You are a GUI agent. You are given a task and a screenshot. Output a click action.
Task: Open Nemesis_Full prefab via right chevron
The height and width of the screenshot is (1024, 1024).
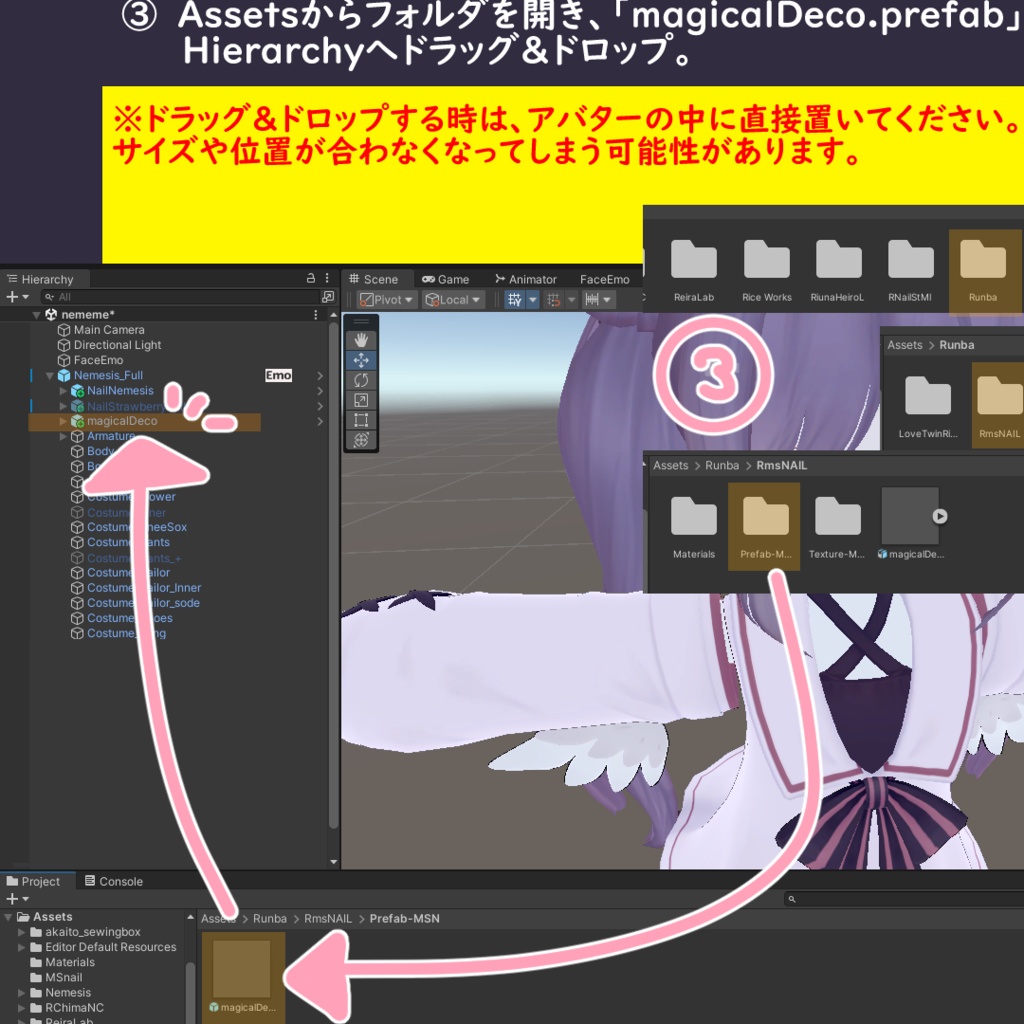click(320, 376)
